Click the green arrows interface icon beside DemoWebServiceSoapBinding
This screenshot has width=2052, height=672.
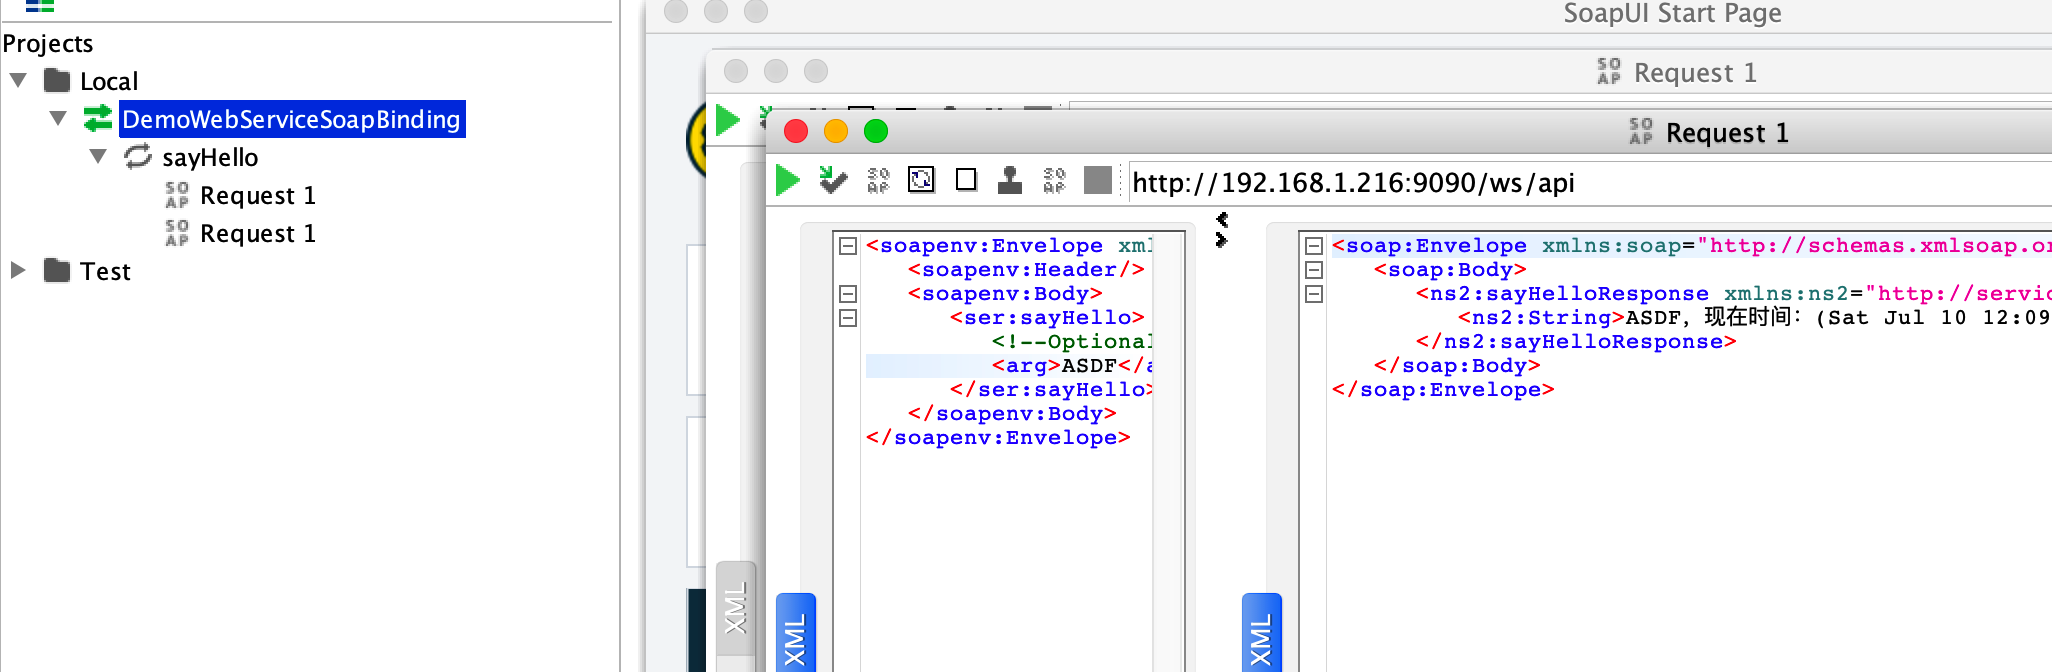(x=97, y=119)
